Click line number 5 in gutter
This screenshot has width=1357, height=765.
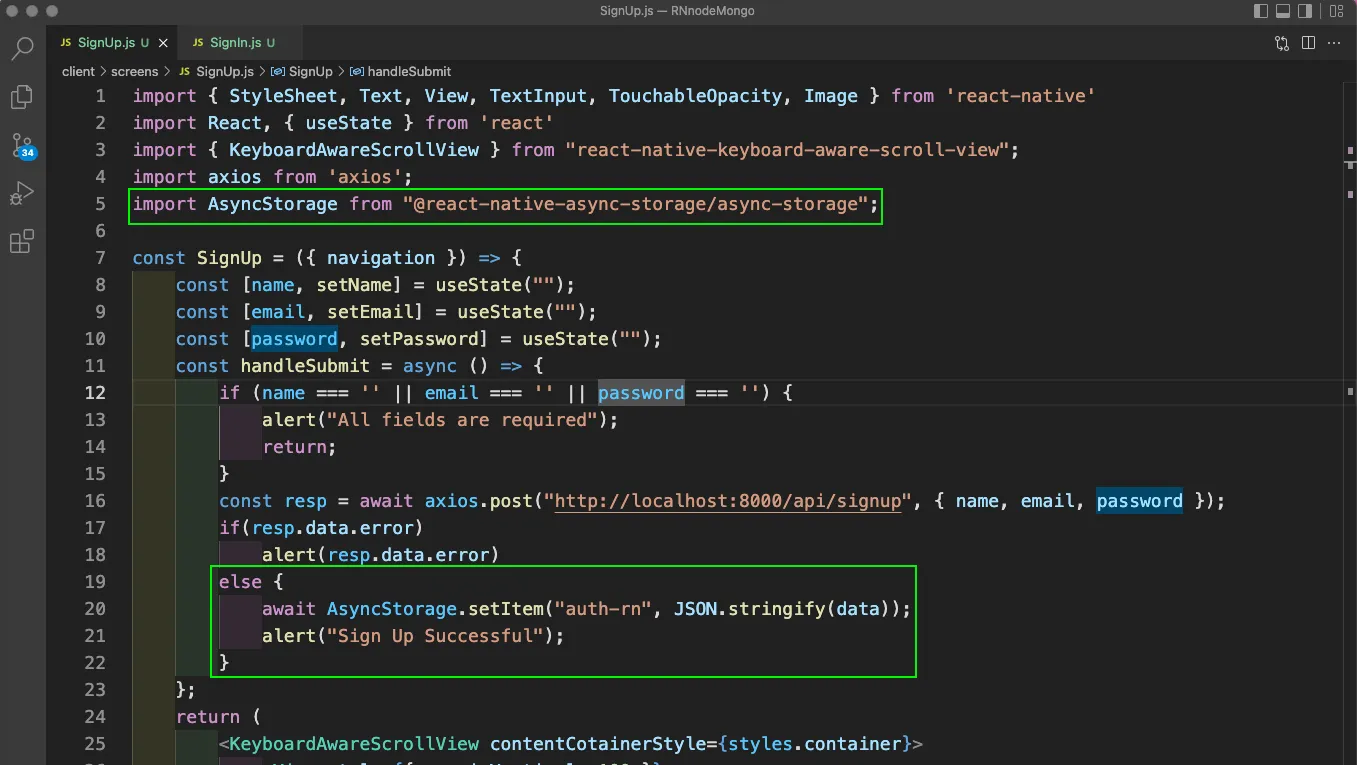click(99, 204)
